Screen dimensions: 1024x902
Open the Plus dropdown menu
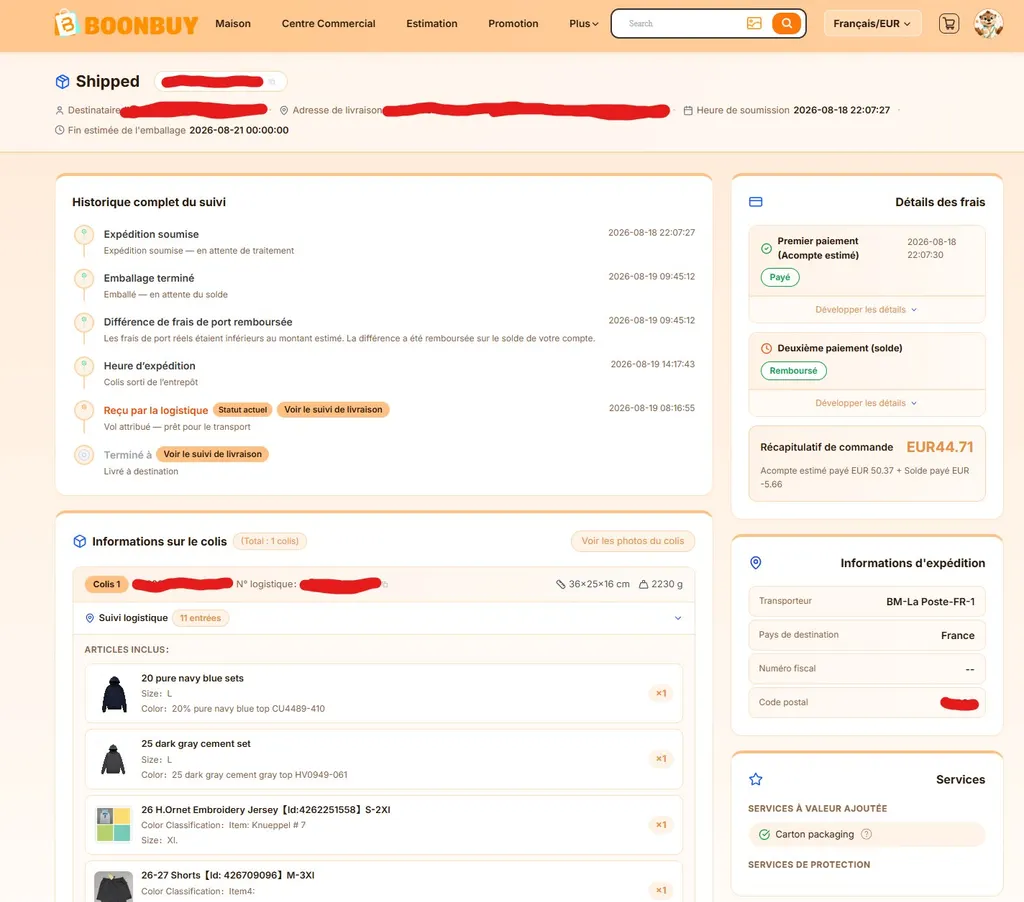pyautogui.click(x=583, y=24)
